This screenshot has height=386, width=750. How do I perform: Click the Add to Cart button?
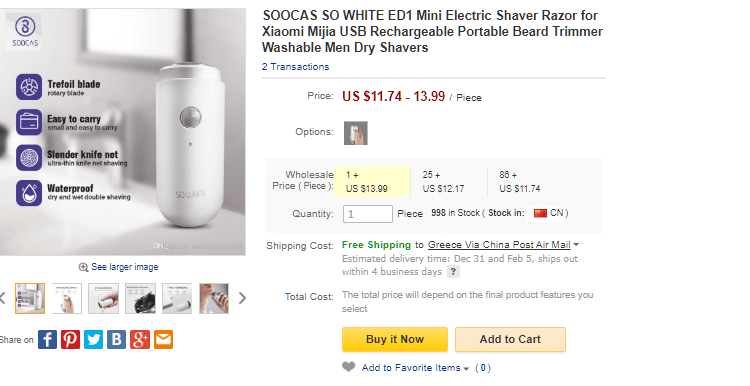pyautogui.click(x=510, y=340)
